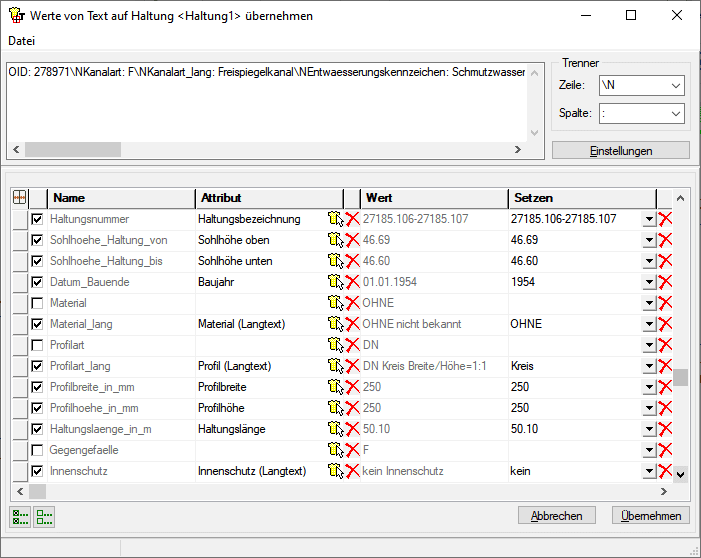Click the Einstellungen button
Image resolution: width=701 pixels, height=558 pixels.
[620, 151]
